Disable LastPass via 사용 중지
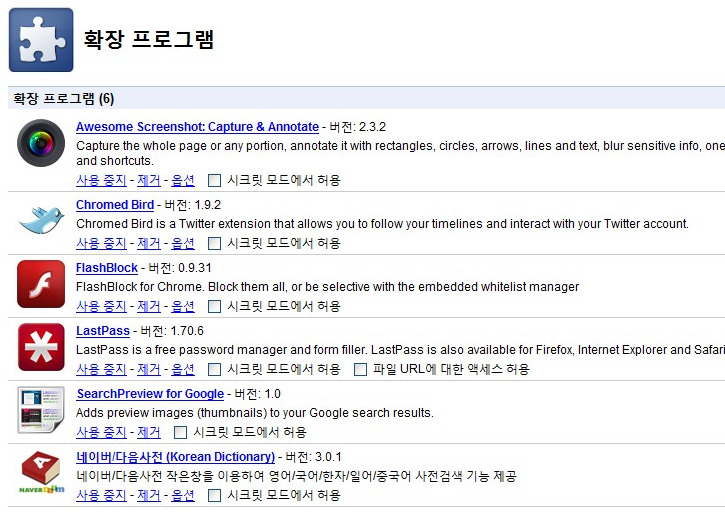This screenshot has height=516, width=725. 101,369
